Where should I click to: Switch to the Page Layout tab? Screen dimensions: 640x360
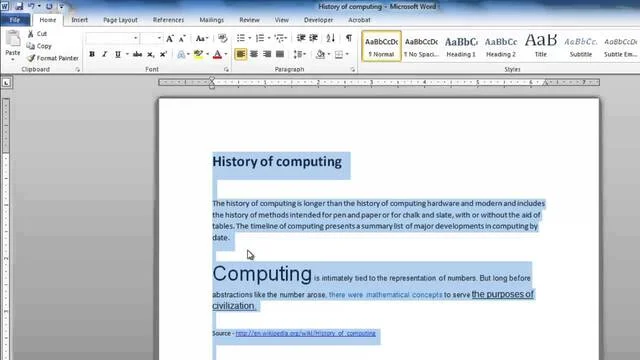tap(120, 20)
